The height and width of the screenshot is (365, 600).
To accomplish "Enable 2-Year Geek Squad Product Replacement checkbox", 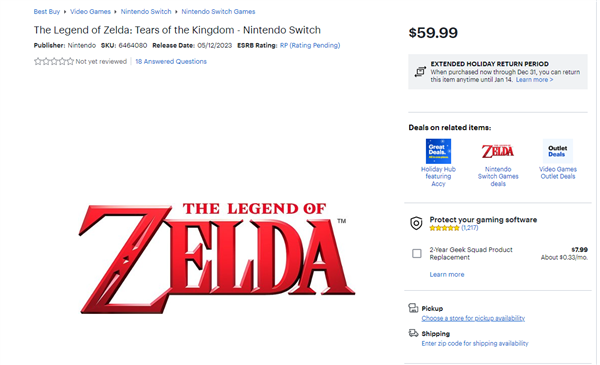I will [417, 253].
